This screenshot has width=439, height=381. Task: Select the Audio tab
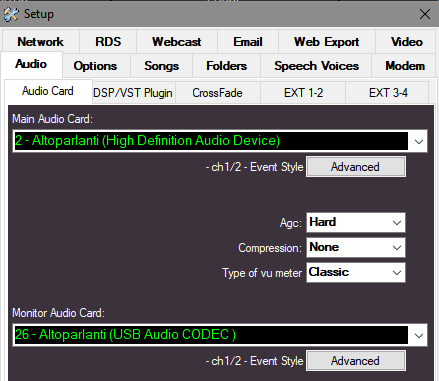31,64
